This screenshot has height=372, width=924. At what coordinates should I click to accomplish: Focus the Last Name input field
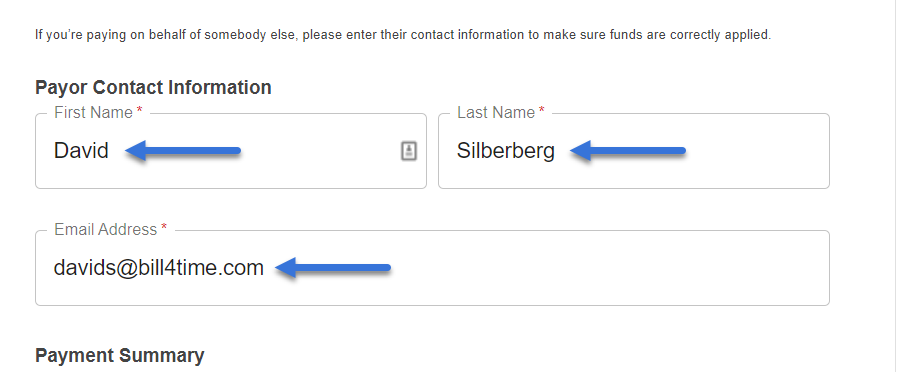pos(634,151)
